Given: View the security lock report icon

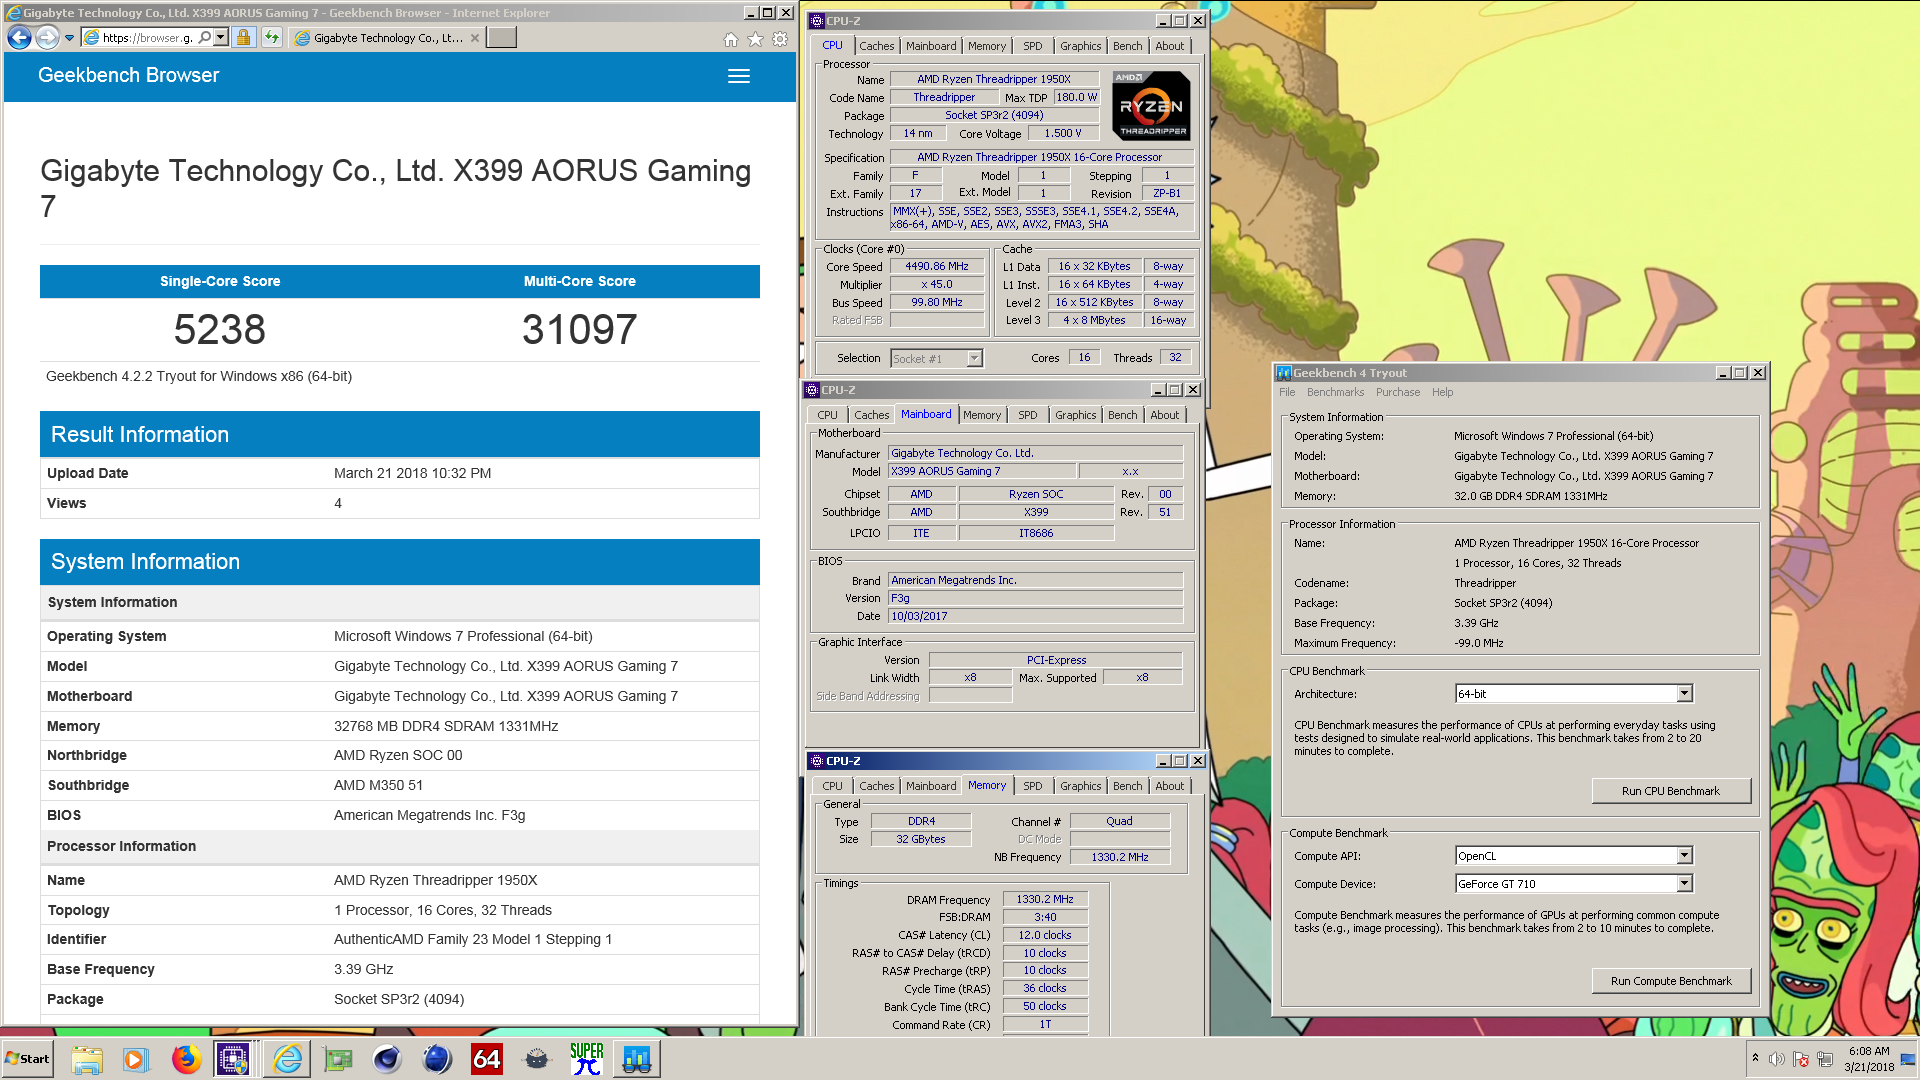Looking at the screenshot, I should point(243,38).
